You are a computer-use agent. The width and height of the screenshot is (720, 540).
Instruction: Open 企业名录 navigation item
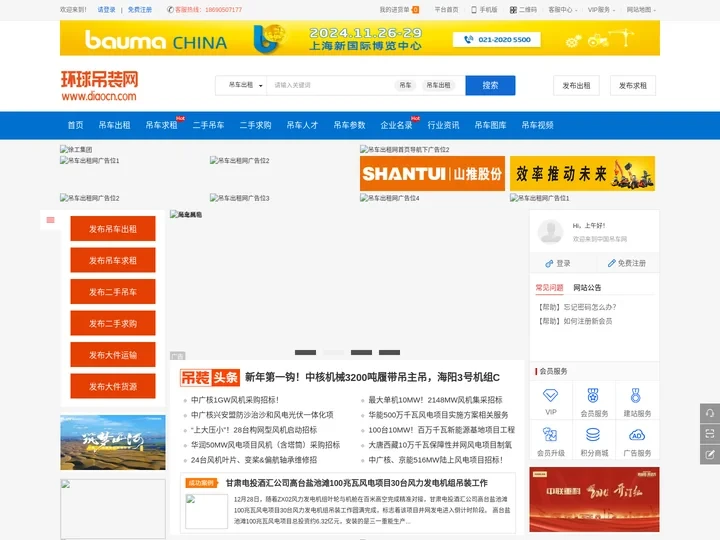click(x=396, y=125)
